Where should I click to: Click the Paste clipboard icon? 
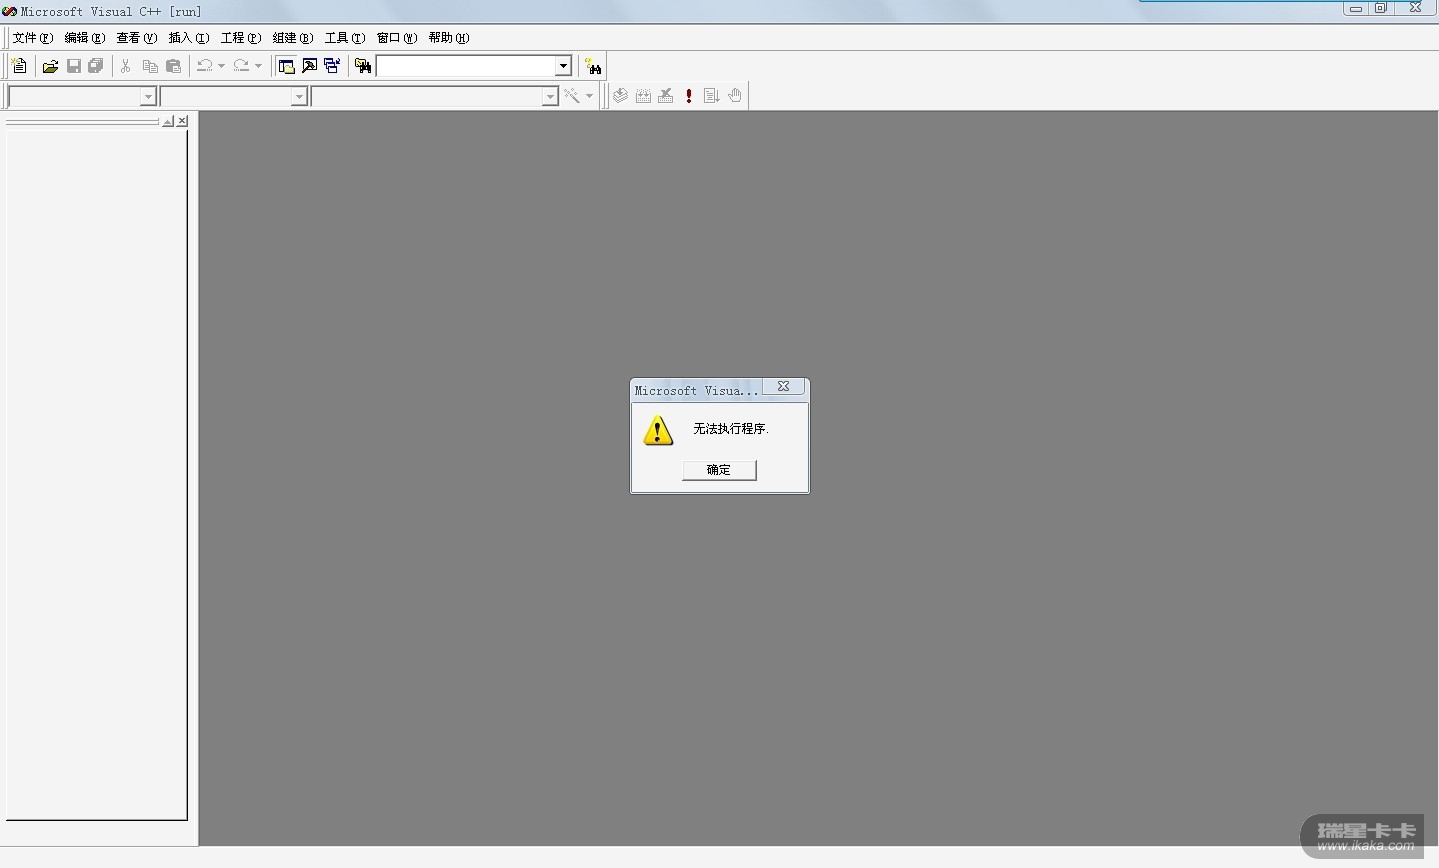tap(173, 66)
